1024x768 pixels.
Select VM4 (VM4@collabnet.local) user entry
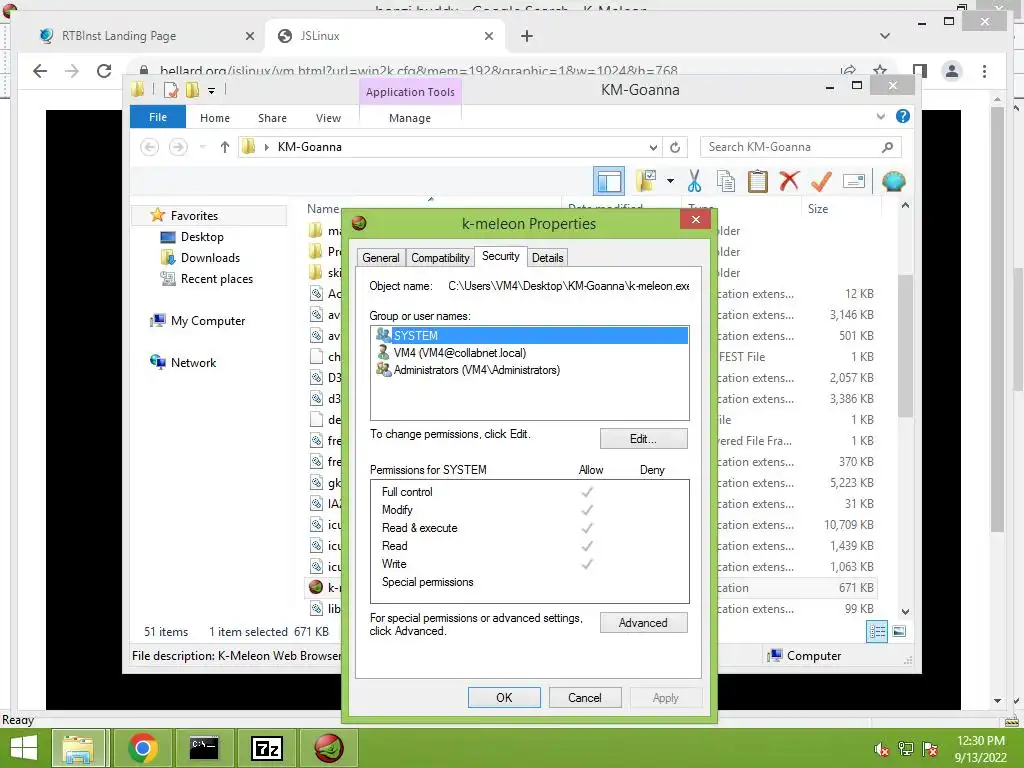tap(460, 353)
